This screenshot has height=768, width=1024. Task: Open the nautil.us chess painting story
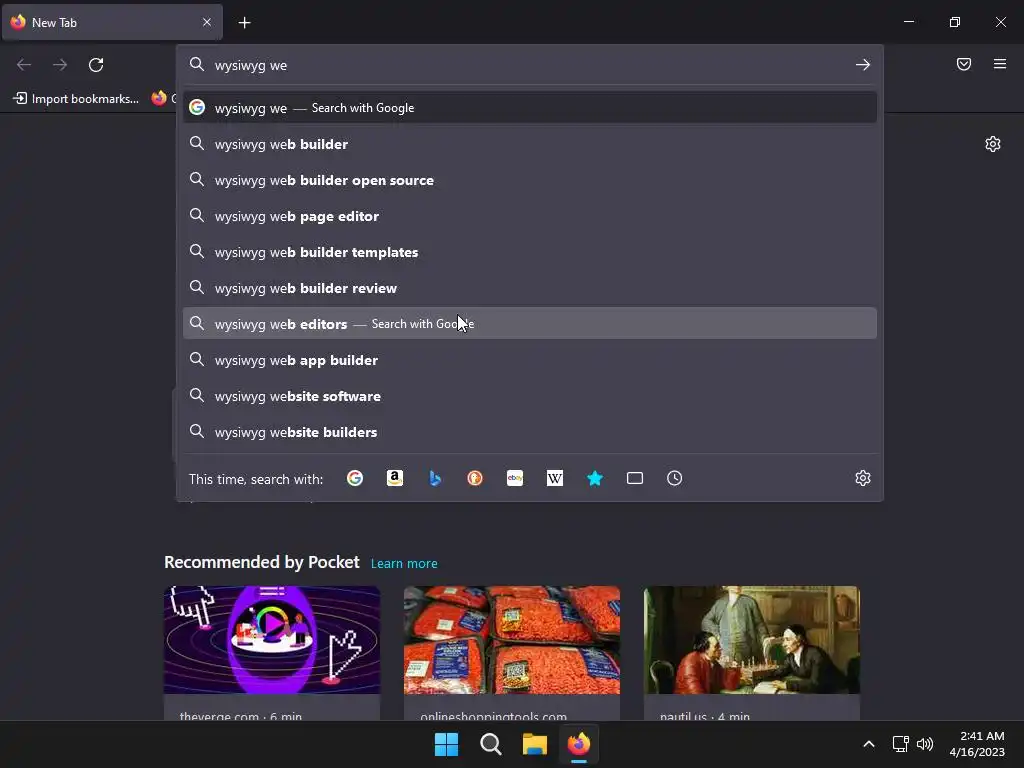(x=752, y=640)
